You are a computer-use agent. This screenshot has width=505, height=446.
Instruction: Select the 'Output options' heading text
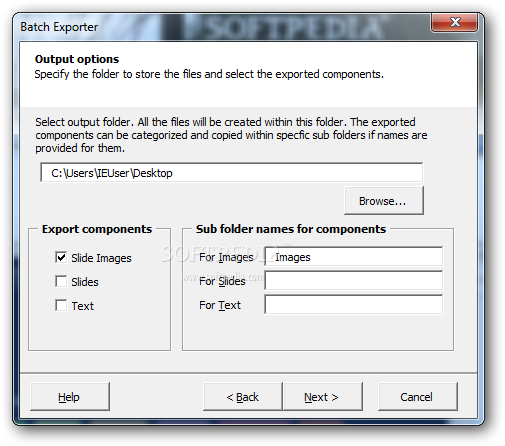click(77, 59)
